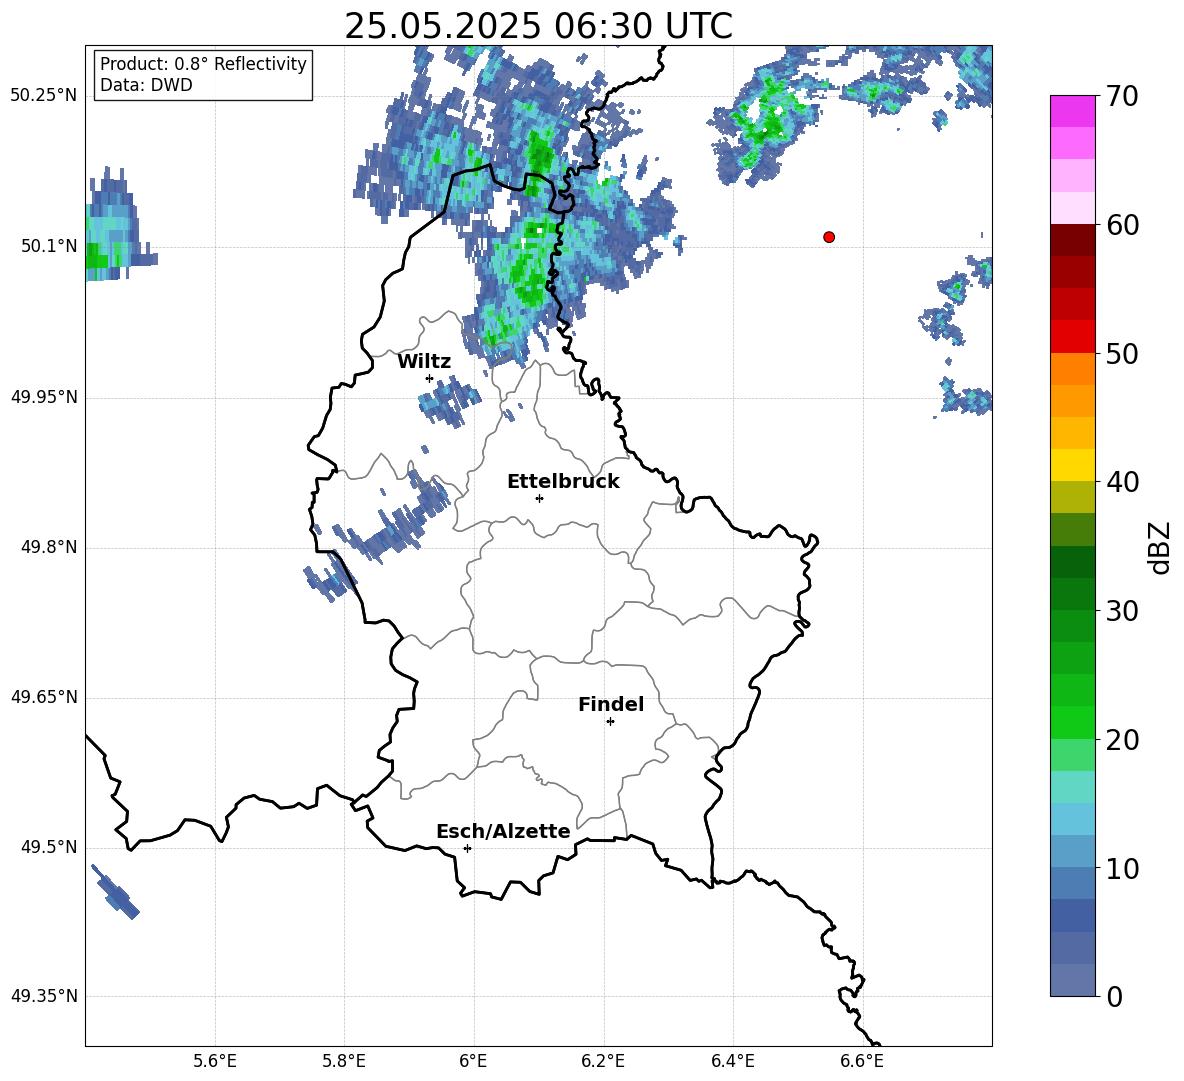This screenshot has height=1081, width=1184.
Task: Click the red dot radar site marker
Action: [x=829, y=237]
